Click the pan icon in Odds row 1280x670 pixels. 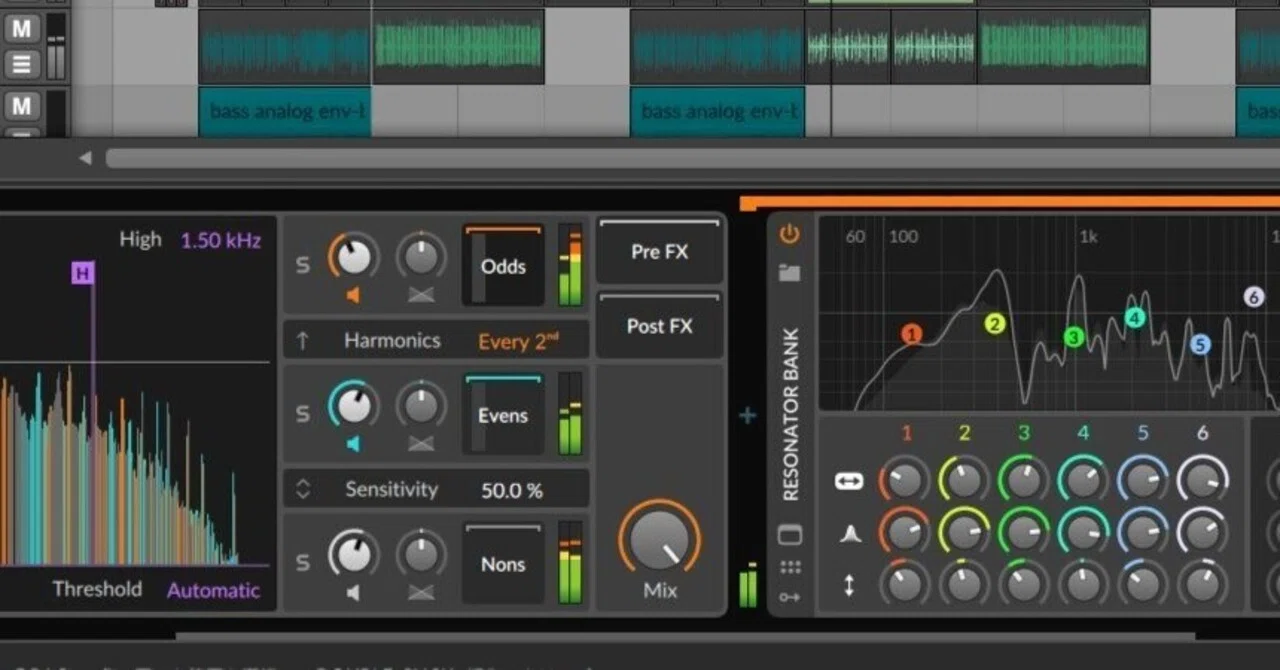coord(421,296)
